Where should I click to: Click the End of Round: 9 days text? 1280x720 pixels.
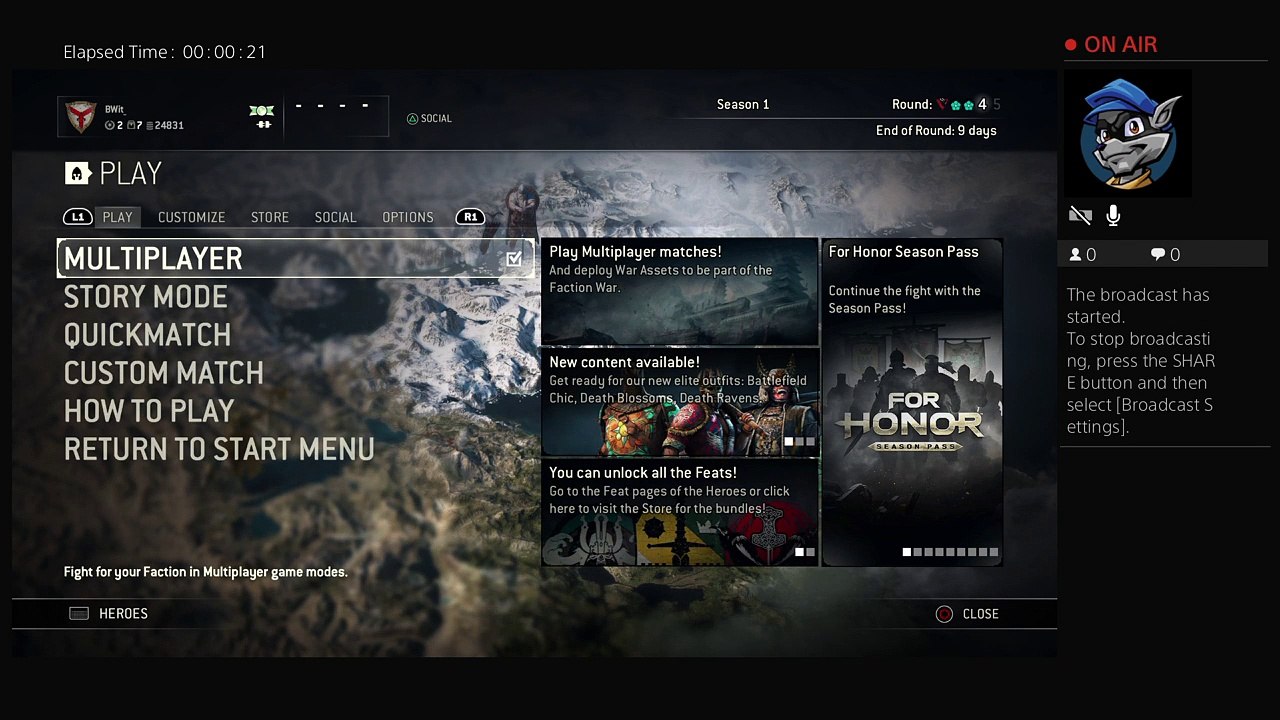point(936,130)
